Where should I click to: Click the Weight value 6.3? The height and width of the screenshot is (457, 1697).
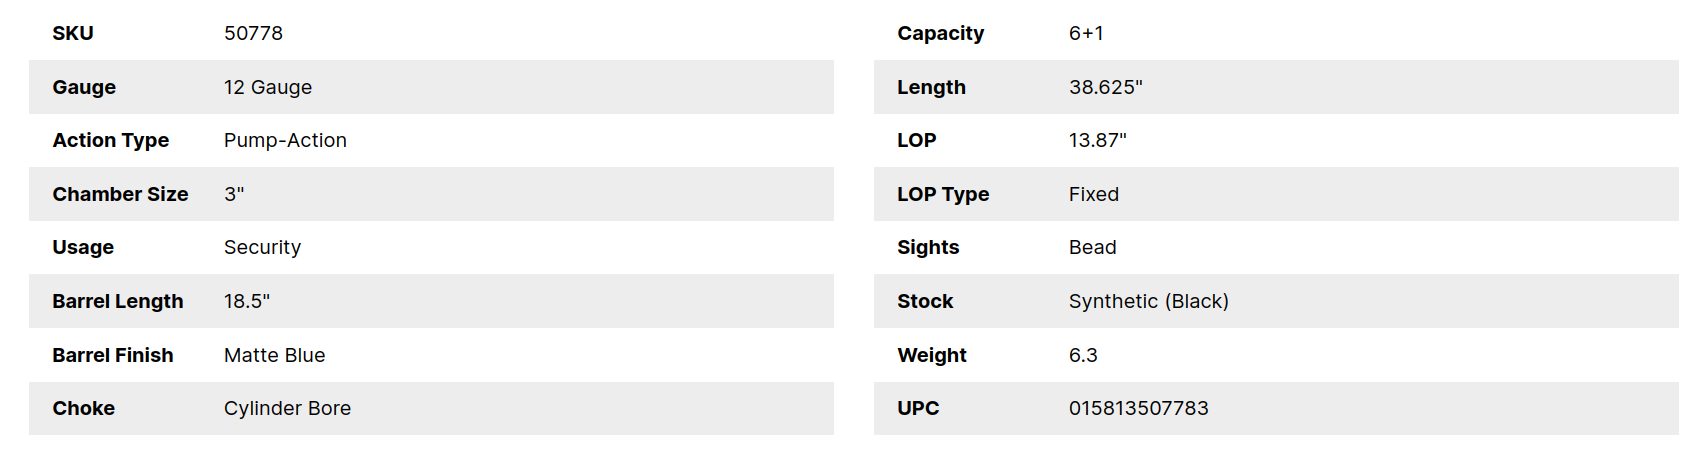tap(1083, 355)
